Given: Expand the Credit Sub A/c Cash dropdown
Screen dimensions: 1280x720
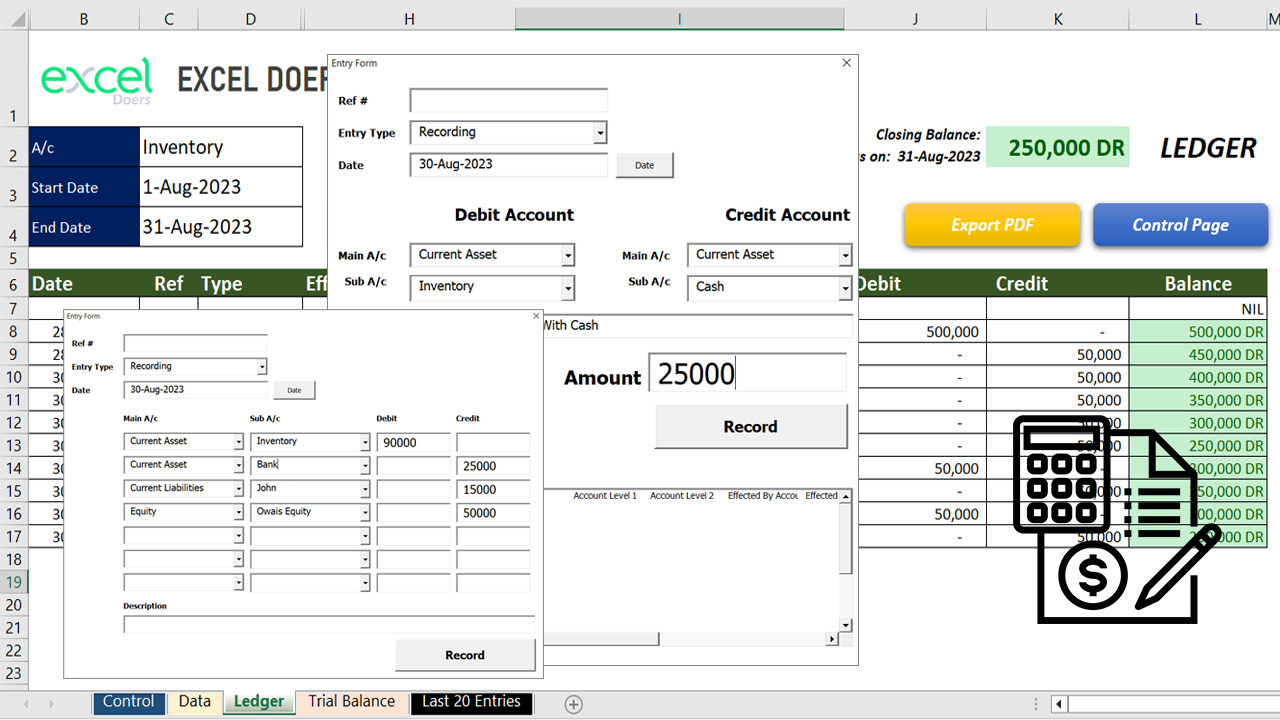Looking at the screenshot, I should click(x=843, y=287).
